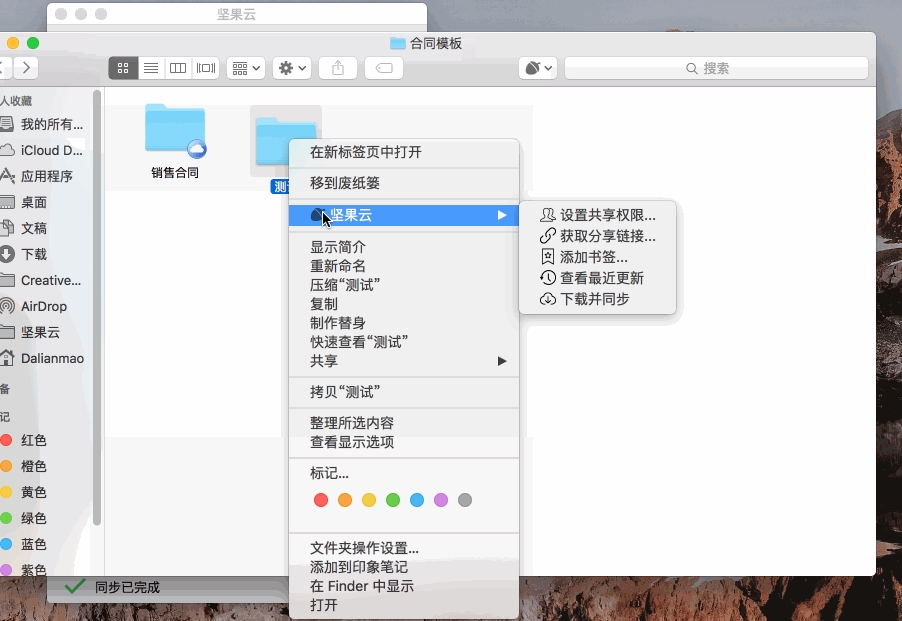
Task: Click 查看最近更新 in the submenu
Action: (x=601, y=278)
